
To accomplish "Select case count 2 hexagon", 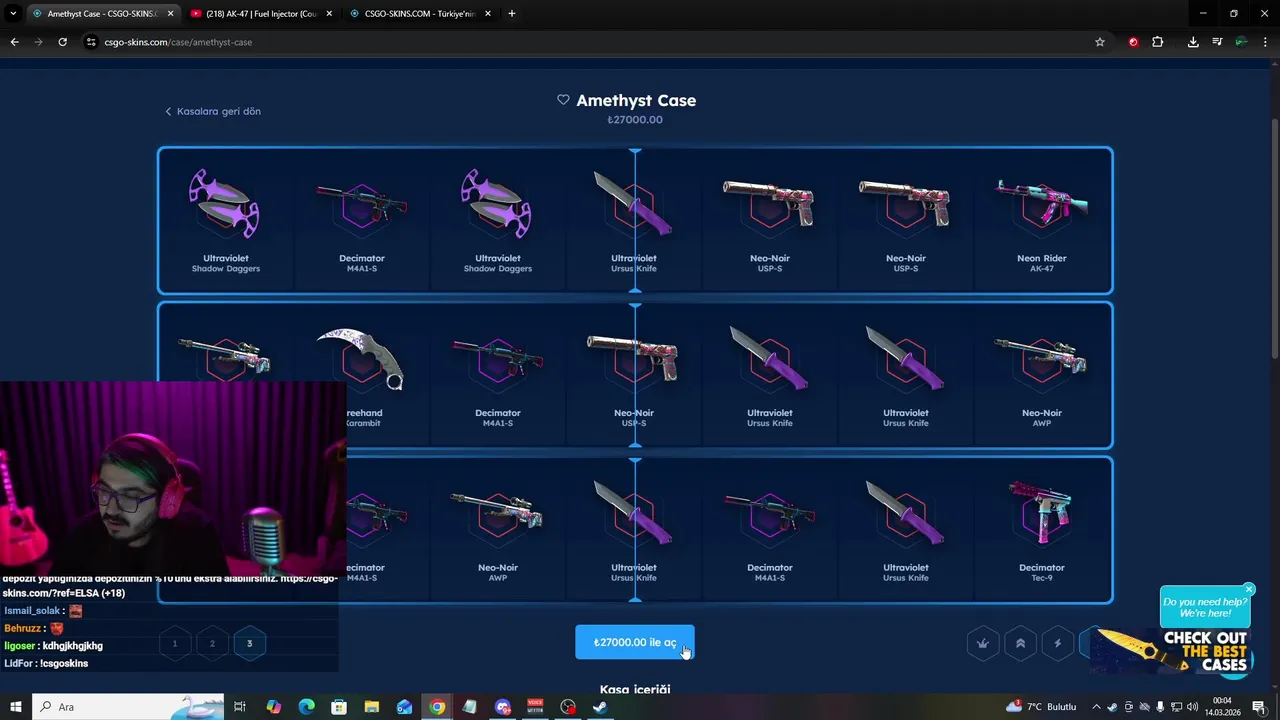I will (x=212, y=643).
